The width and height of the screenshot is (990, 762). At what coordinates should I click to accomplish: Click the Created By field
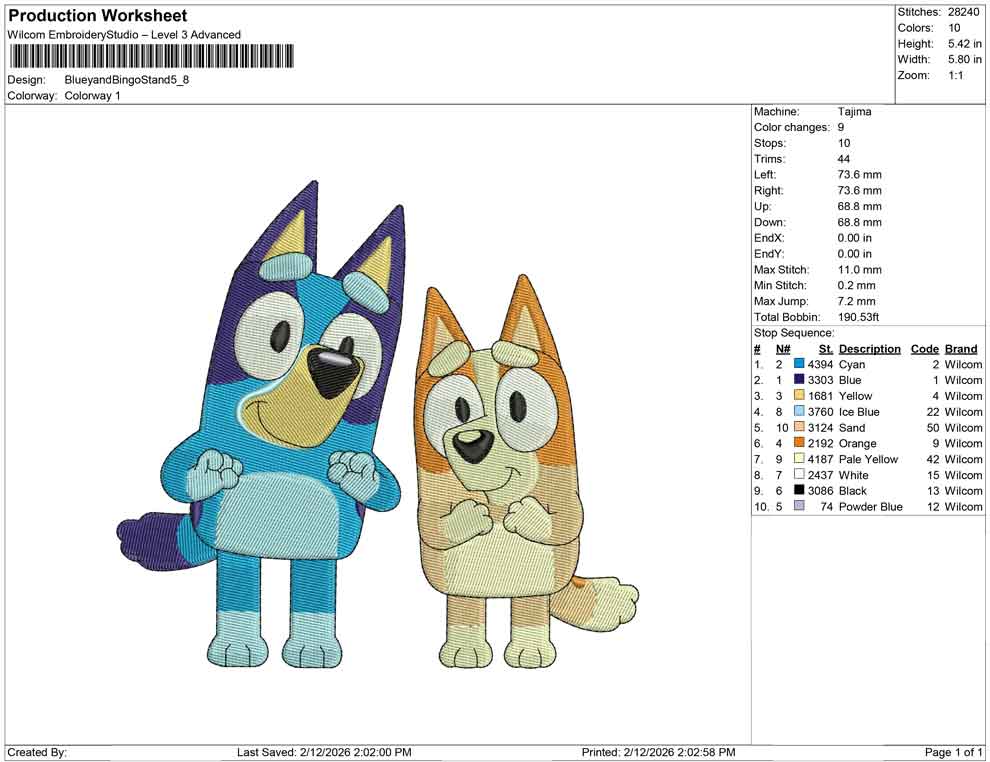tap(36, 752)
